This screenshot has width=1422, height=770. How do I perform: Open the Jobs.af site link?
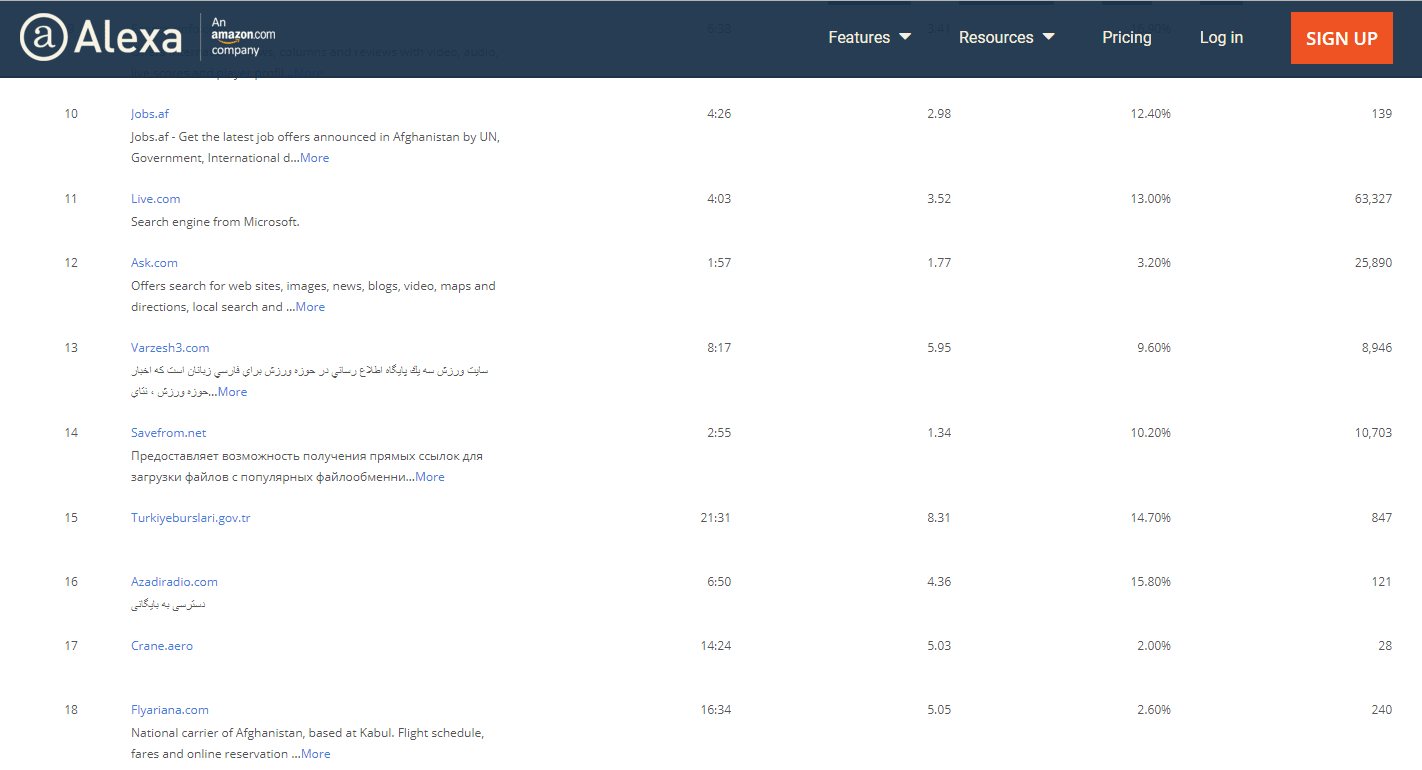pyautogui.click(x=150, y=114)
